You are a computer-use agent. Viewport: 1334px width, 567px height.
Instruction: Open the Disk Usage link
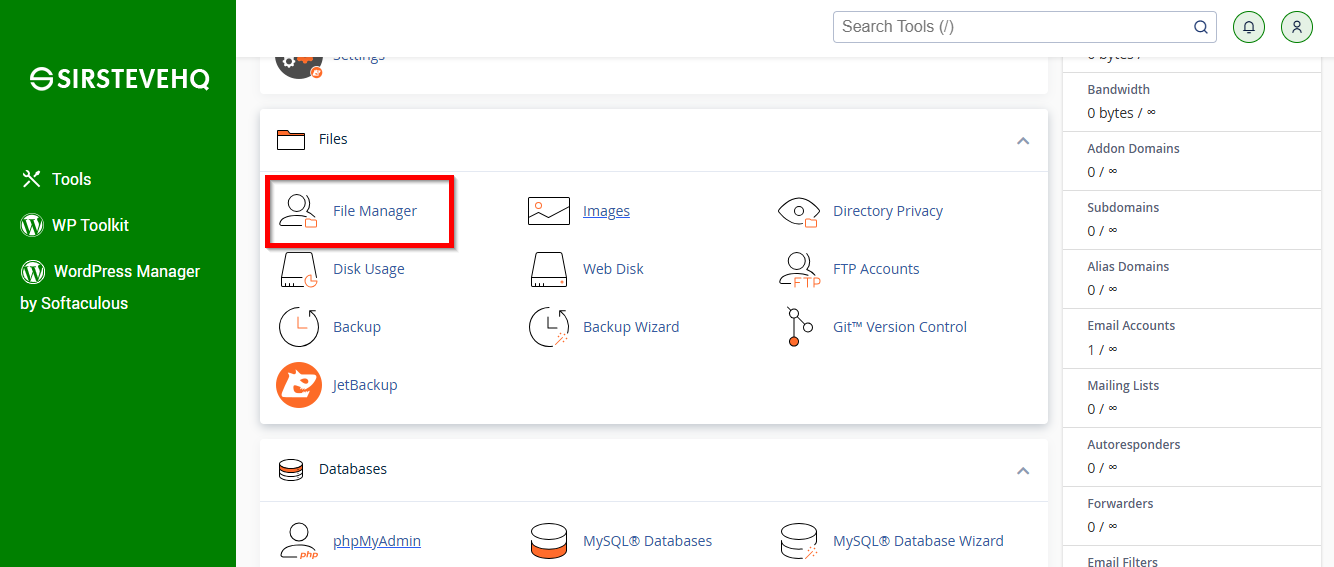point(369,269)
